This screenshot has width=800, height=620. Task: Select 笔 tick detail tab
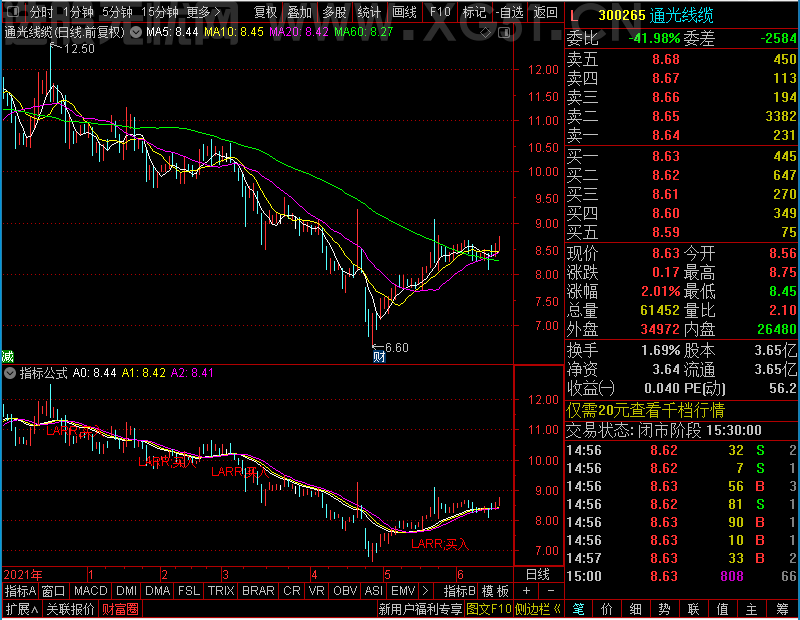pos(578,609)
